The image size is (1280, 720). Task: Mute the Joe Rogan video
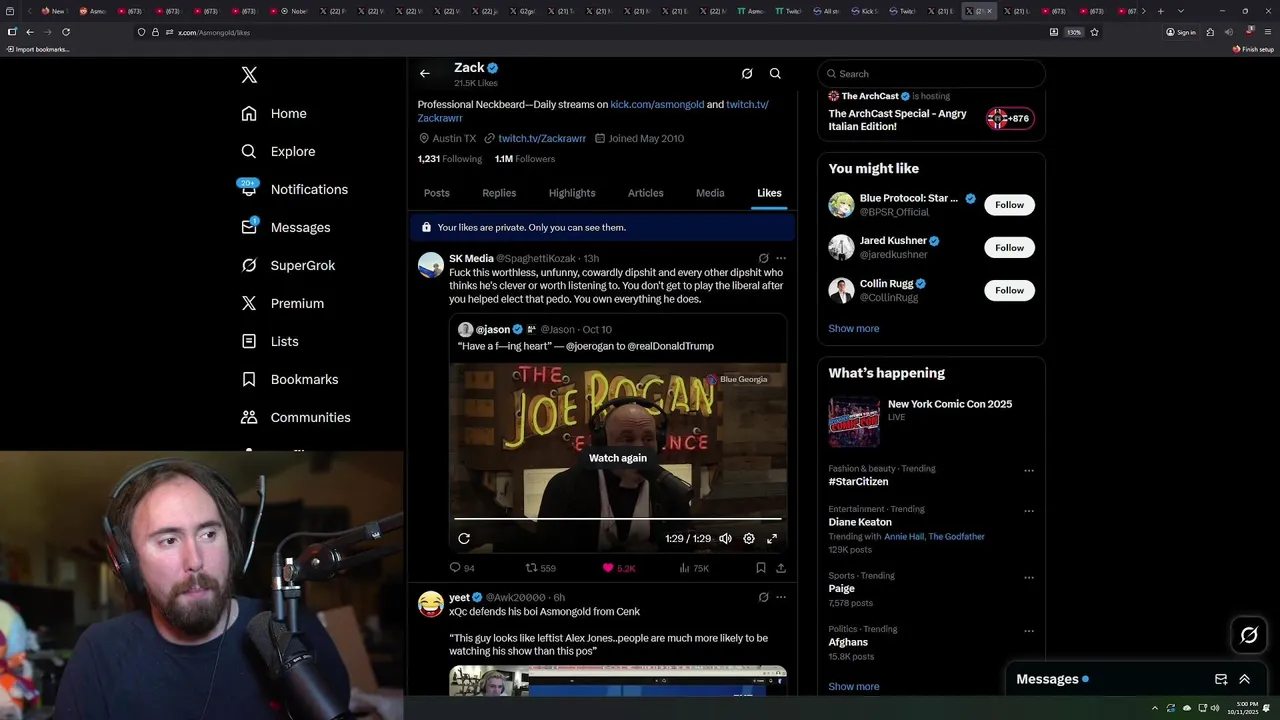click(726, 539)
